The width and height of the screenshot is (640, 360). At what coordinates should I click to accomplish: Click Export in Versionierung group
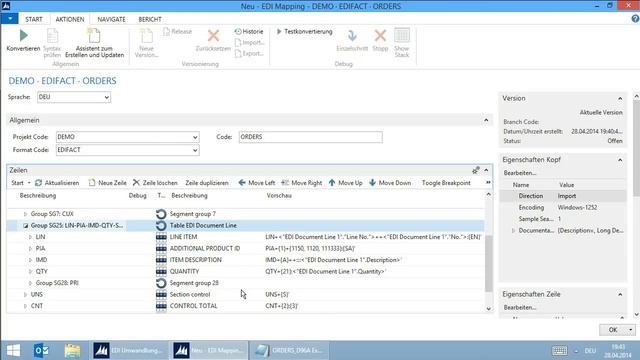pos(249,53)
